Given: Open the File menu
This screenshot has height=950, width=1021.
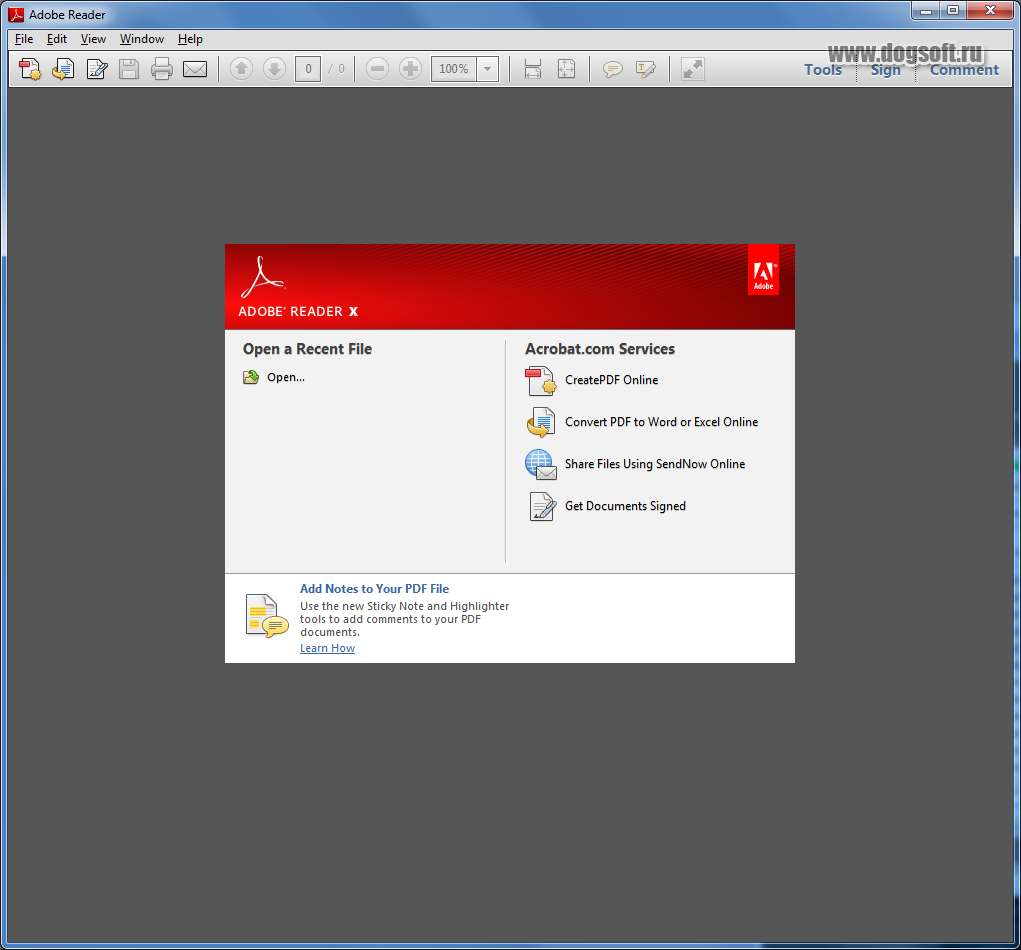Looking at the screenshot, I should tap(24, 39).
